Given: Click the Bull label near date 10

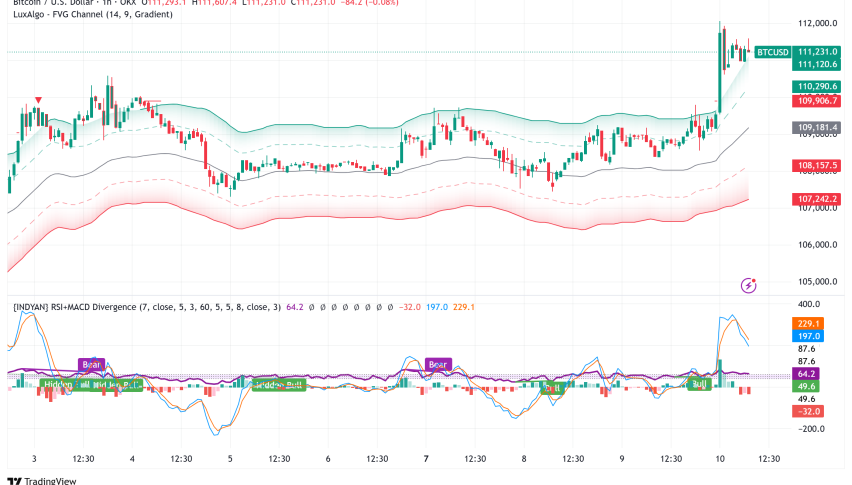Looking at the screenshot, I should pos(699,384).
